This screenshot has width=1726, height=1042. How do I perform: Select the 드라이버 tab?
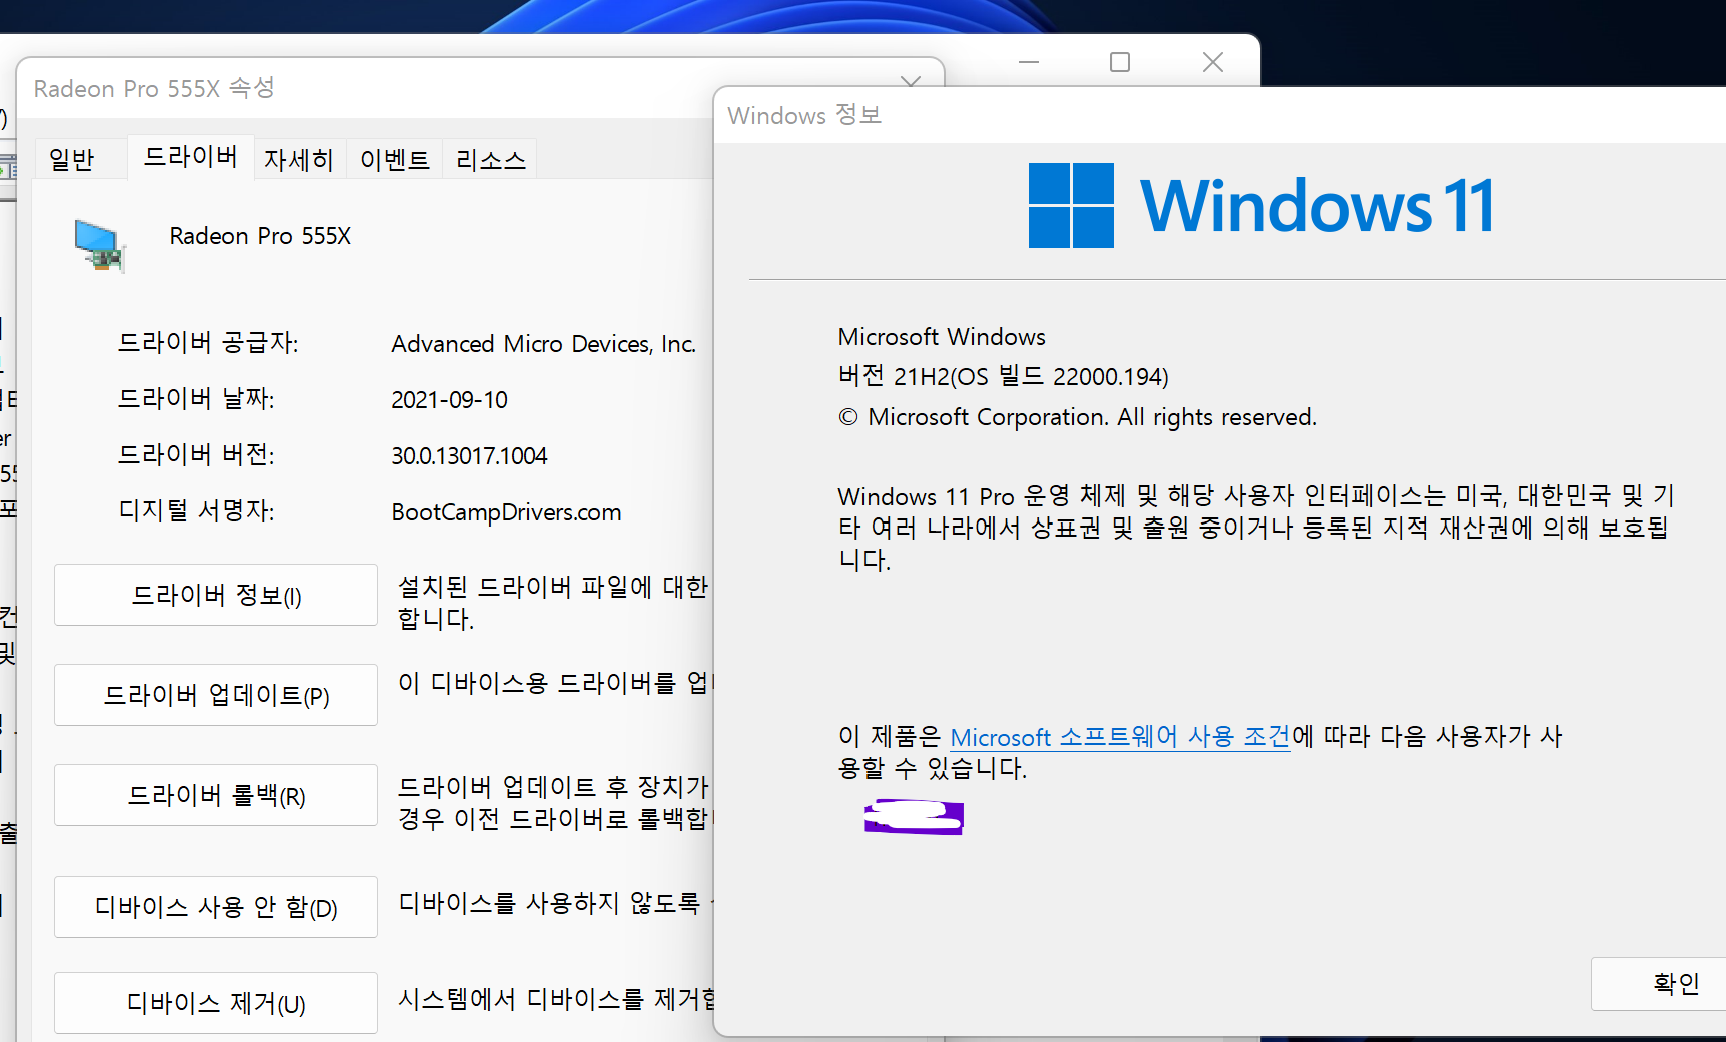click(x=190, y=157)
